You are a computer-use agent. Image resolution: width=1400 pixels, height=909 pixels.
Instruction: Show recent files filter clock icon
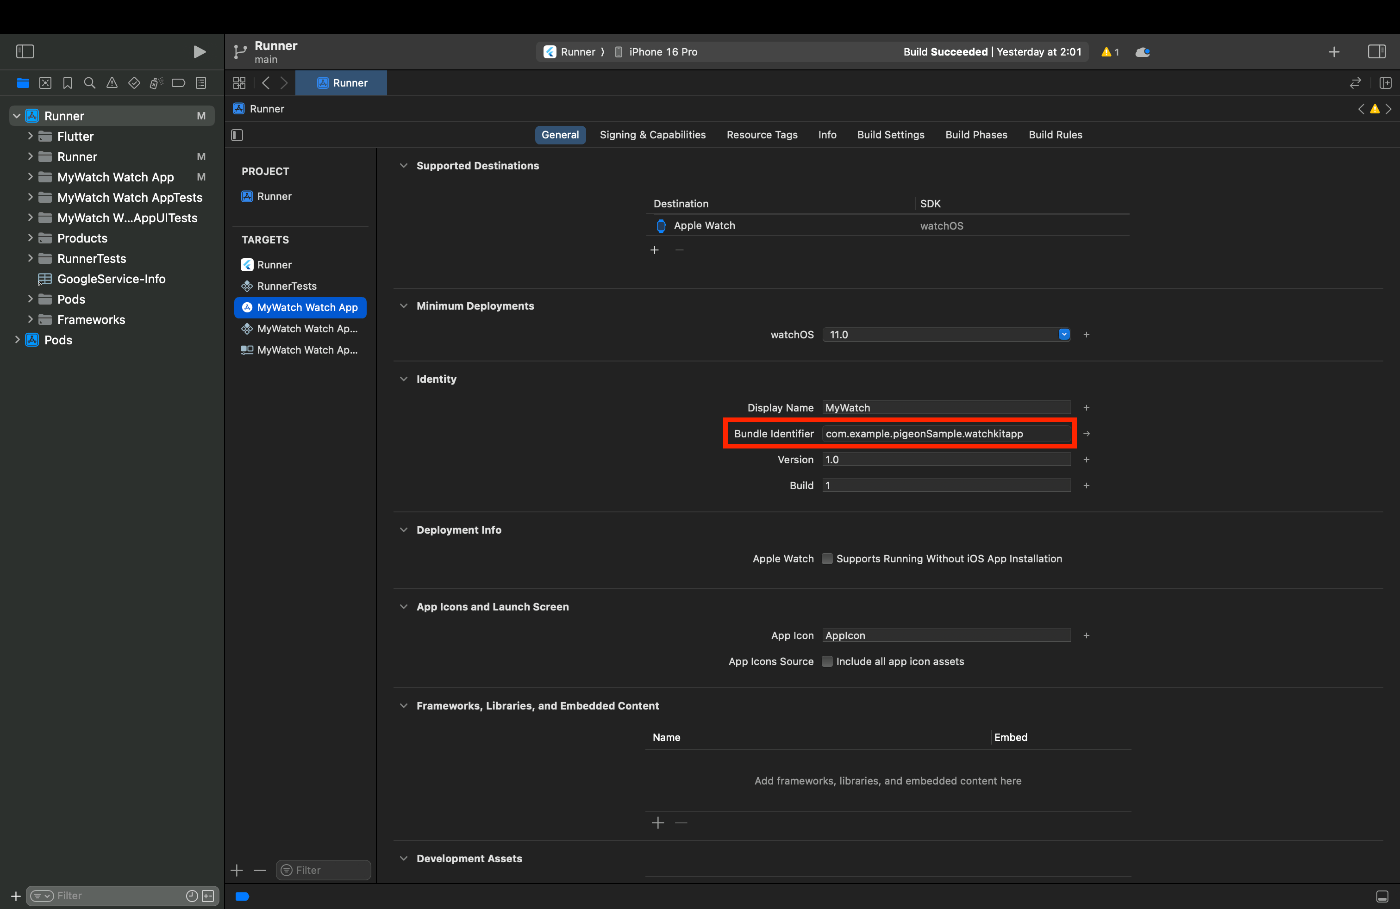pyautogui.click(x=192, y=896)
